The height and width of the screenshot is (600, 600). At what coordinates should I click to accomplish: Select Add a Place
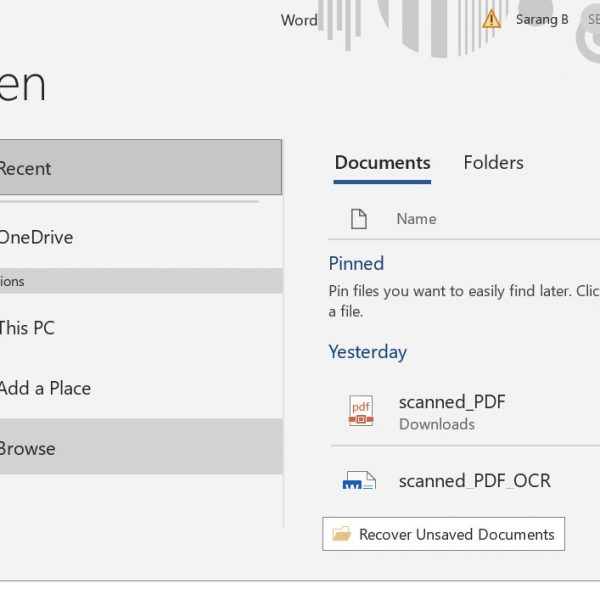point(141,388)
